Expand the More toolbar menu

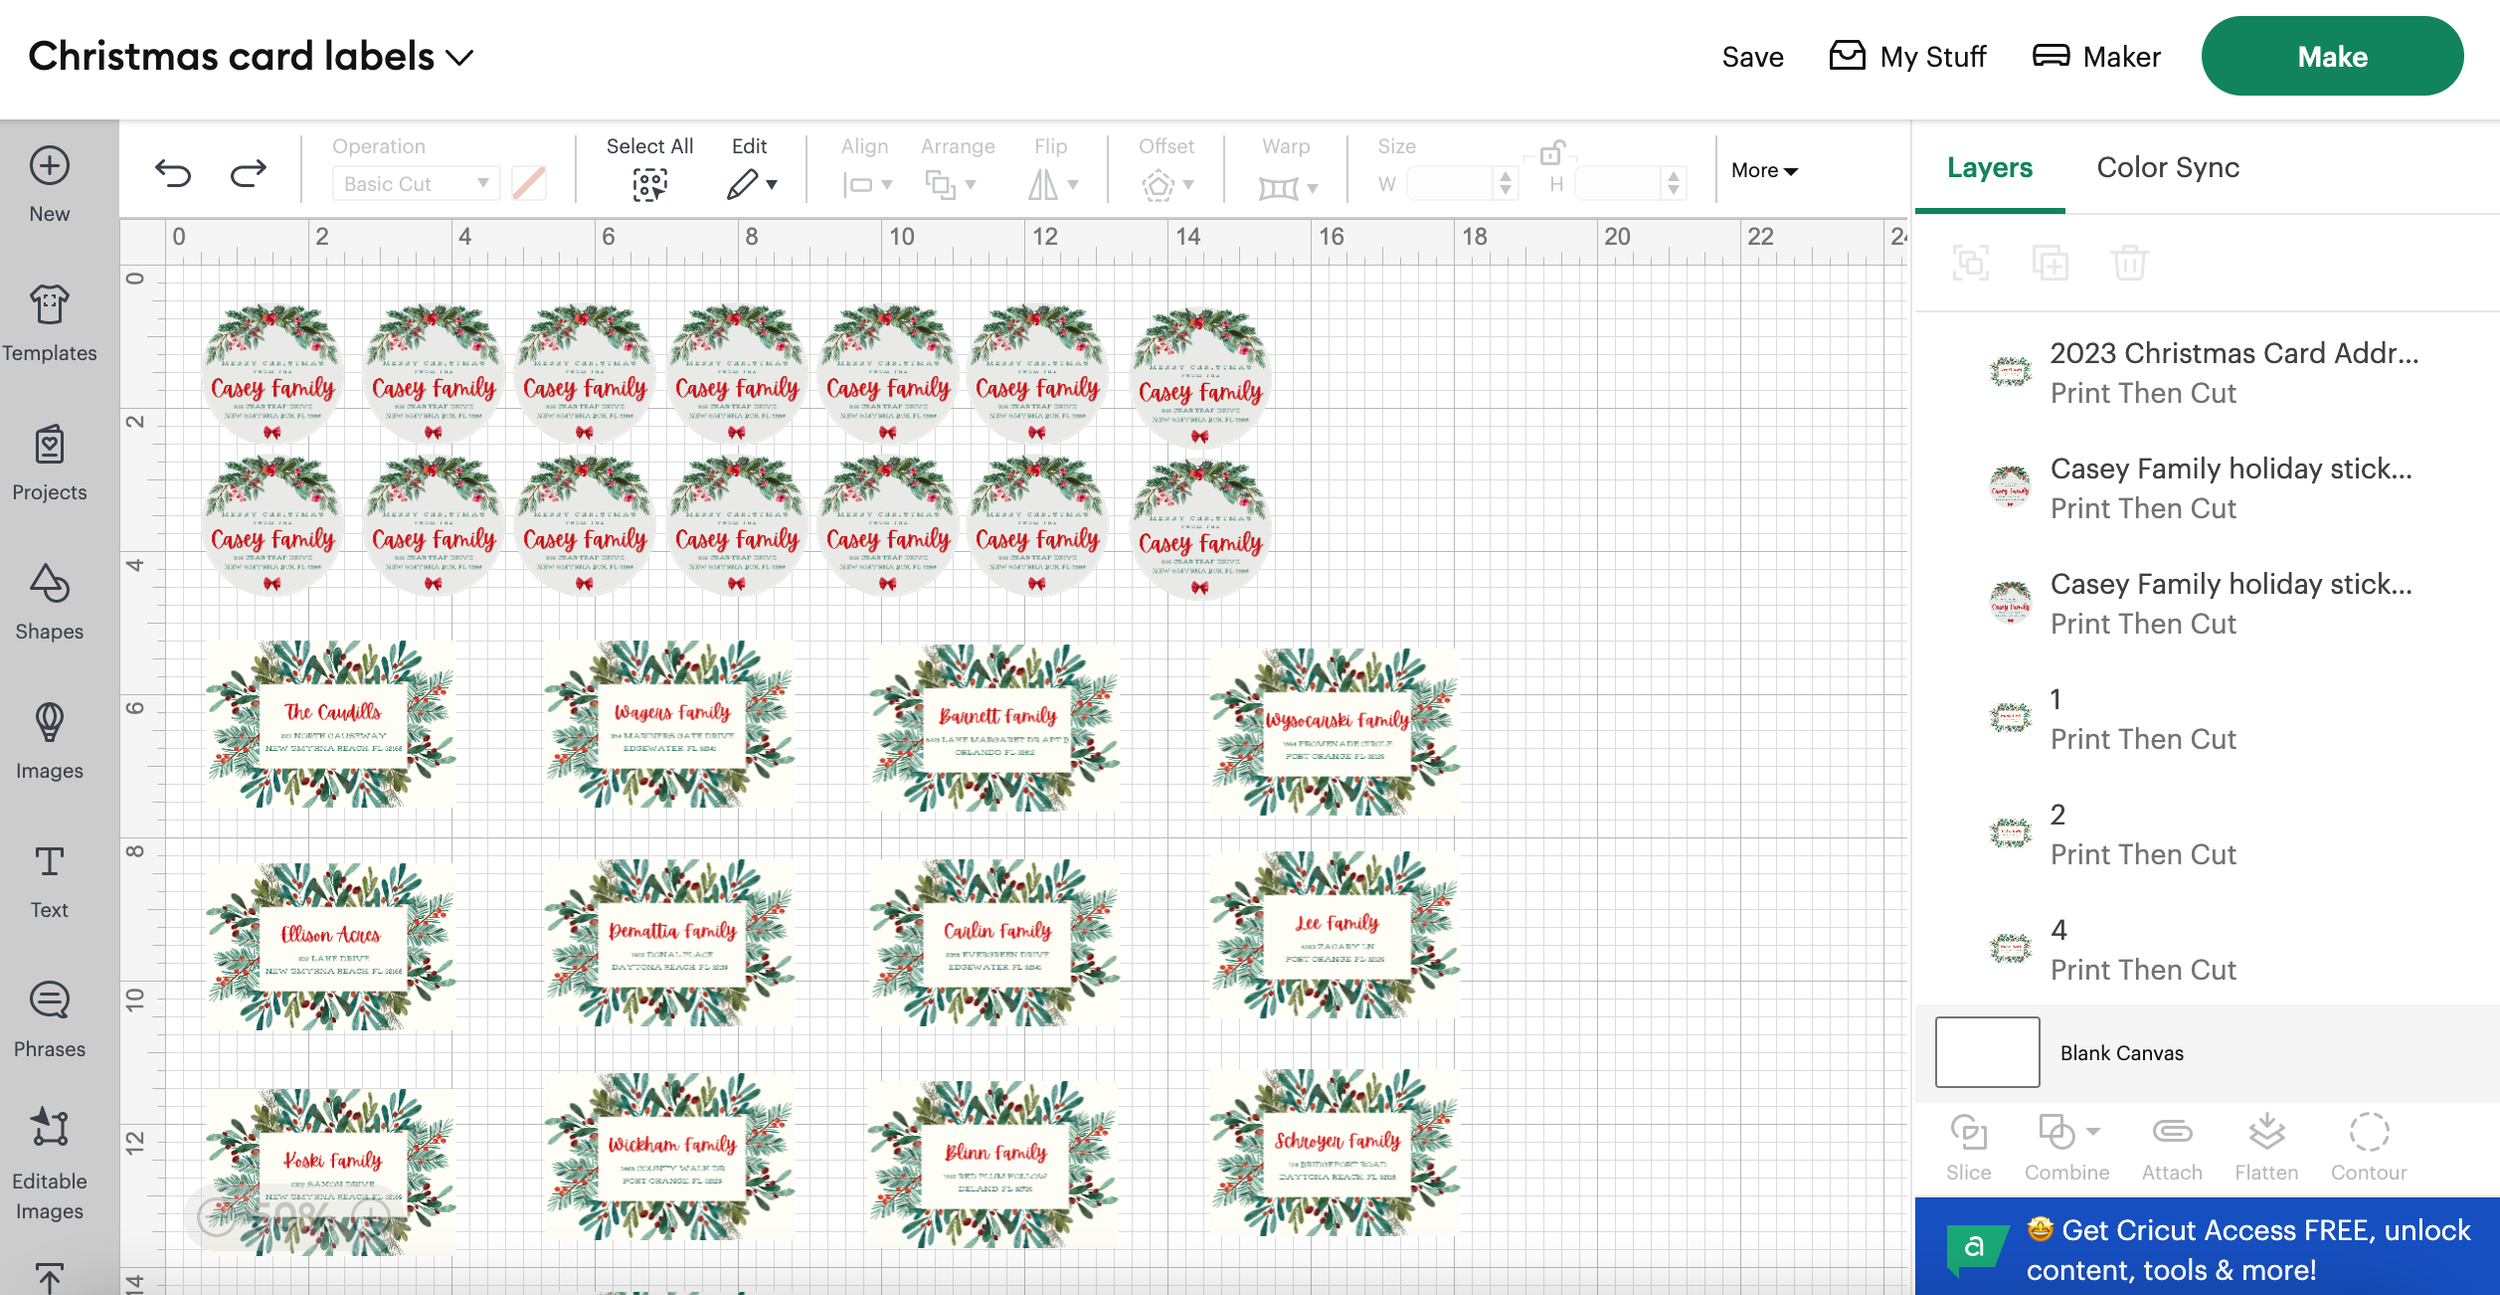1764,170
